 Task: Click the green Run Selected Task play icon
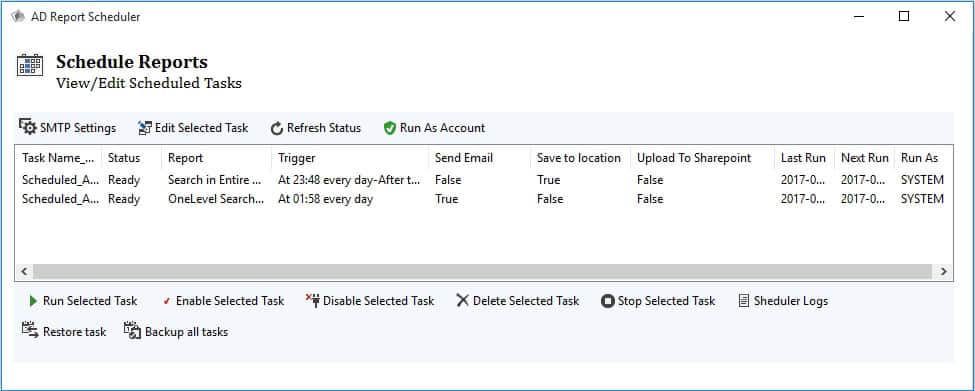pos(33,301)
